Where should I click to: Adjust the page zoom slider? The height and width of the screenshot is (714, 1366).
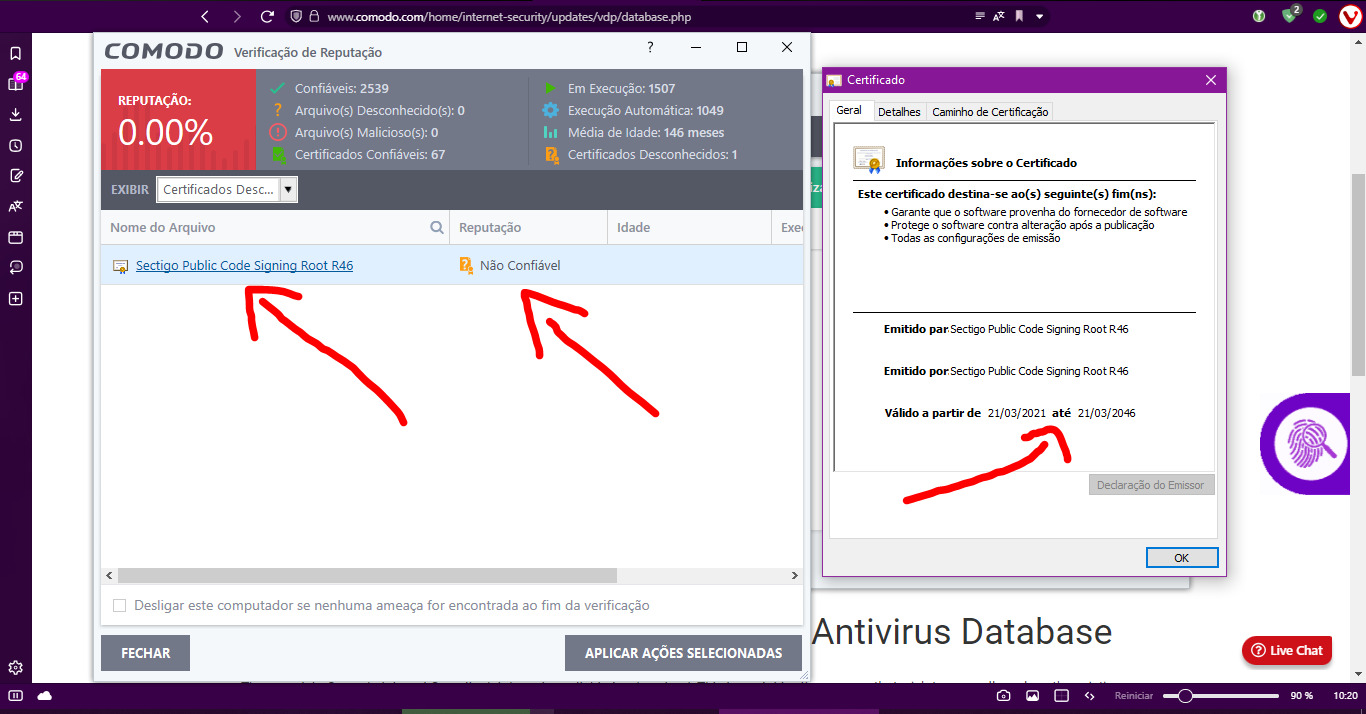tap(1221, 695)
